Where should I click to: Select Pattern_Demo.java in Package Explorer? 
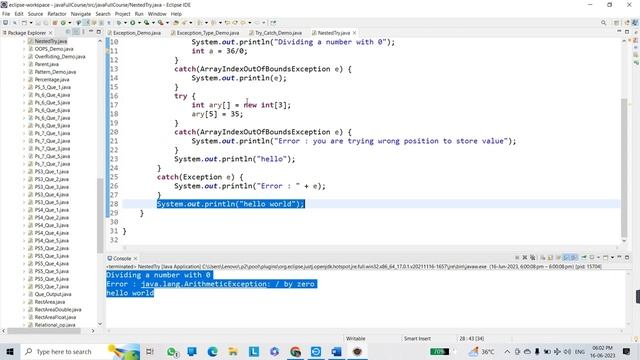pos(55,72)
